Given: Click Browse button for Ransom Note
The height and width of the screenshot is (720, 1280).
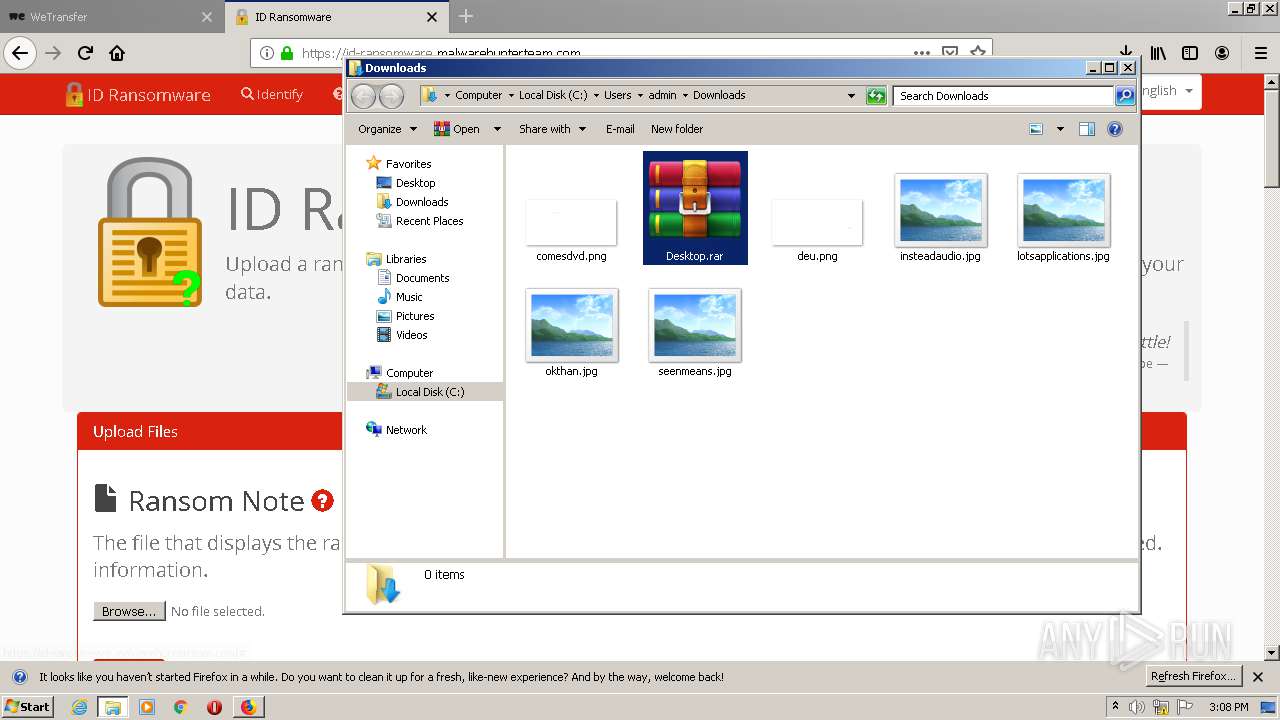Looking at the screenshot, I should click(129, 611).
